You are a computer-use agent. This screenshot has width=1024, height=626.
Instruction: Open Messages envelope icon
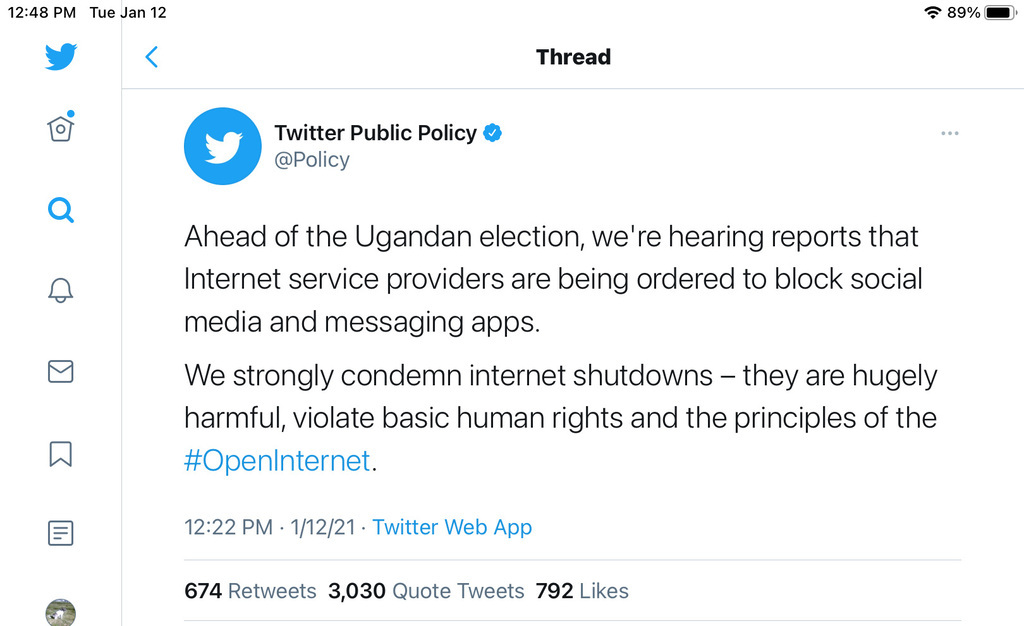pyautogui.click(x=61, y=372)
